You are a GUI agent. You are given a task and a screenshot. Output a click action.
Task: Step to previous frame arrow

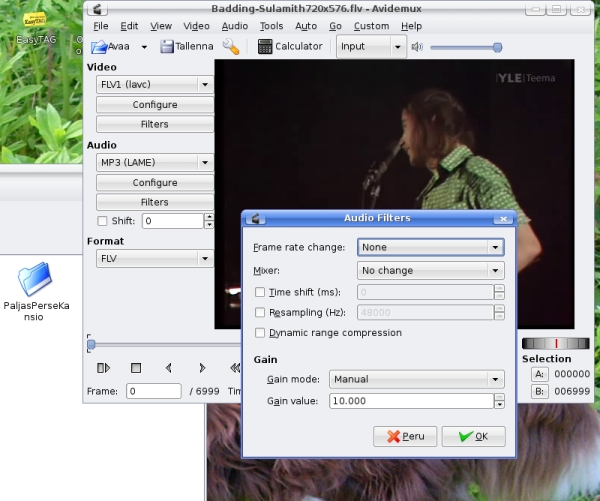pos(169,368)
